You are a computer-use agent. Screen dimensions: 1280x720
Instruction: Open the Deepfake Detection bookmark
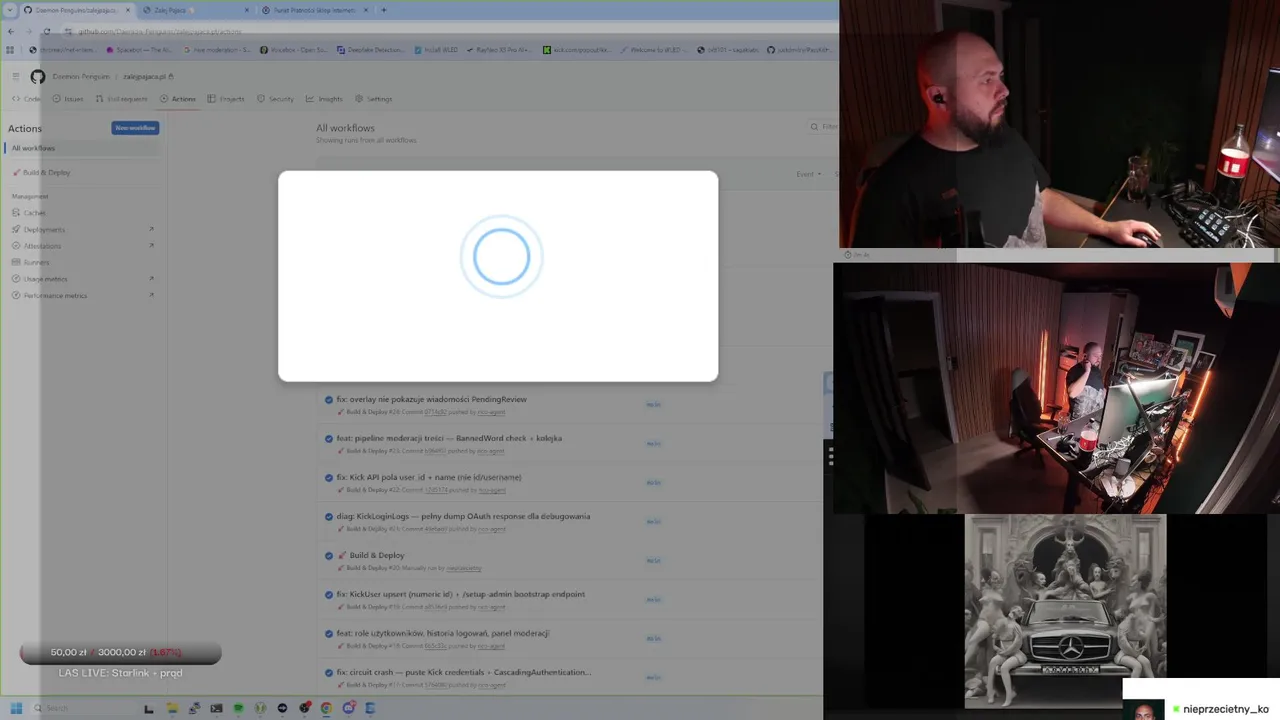369,49
